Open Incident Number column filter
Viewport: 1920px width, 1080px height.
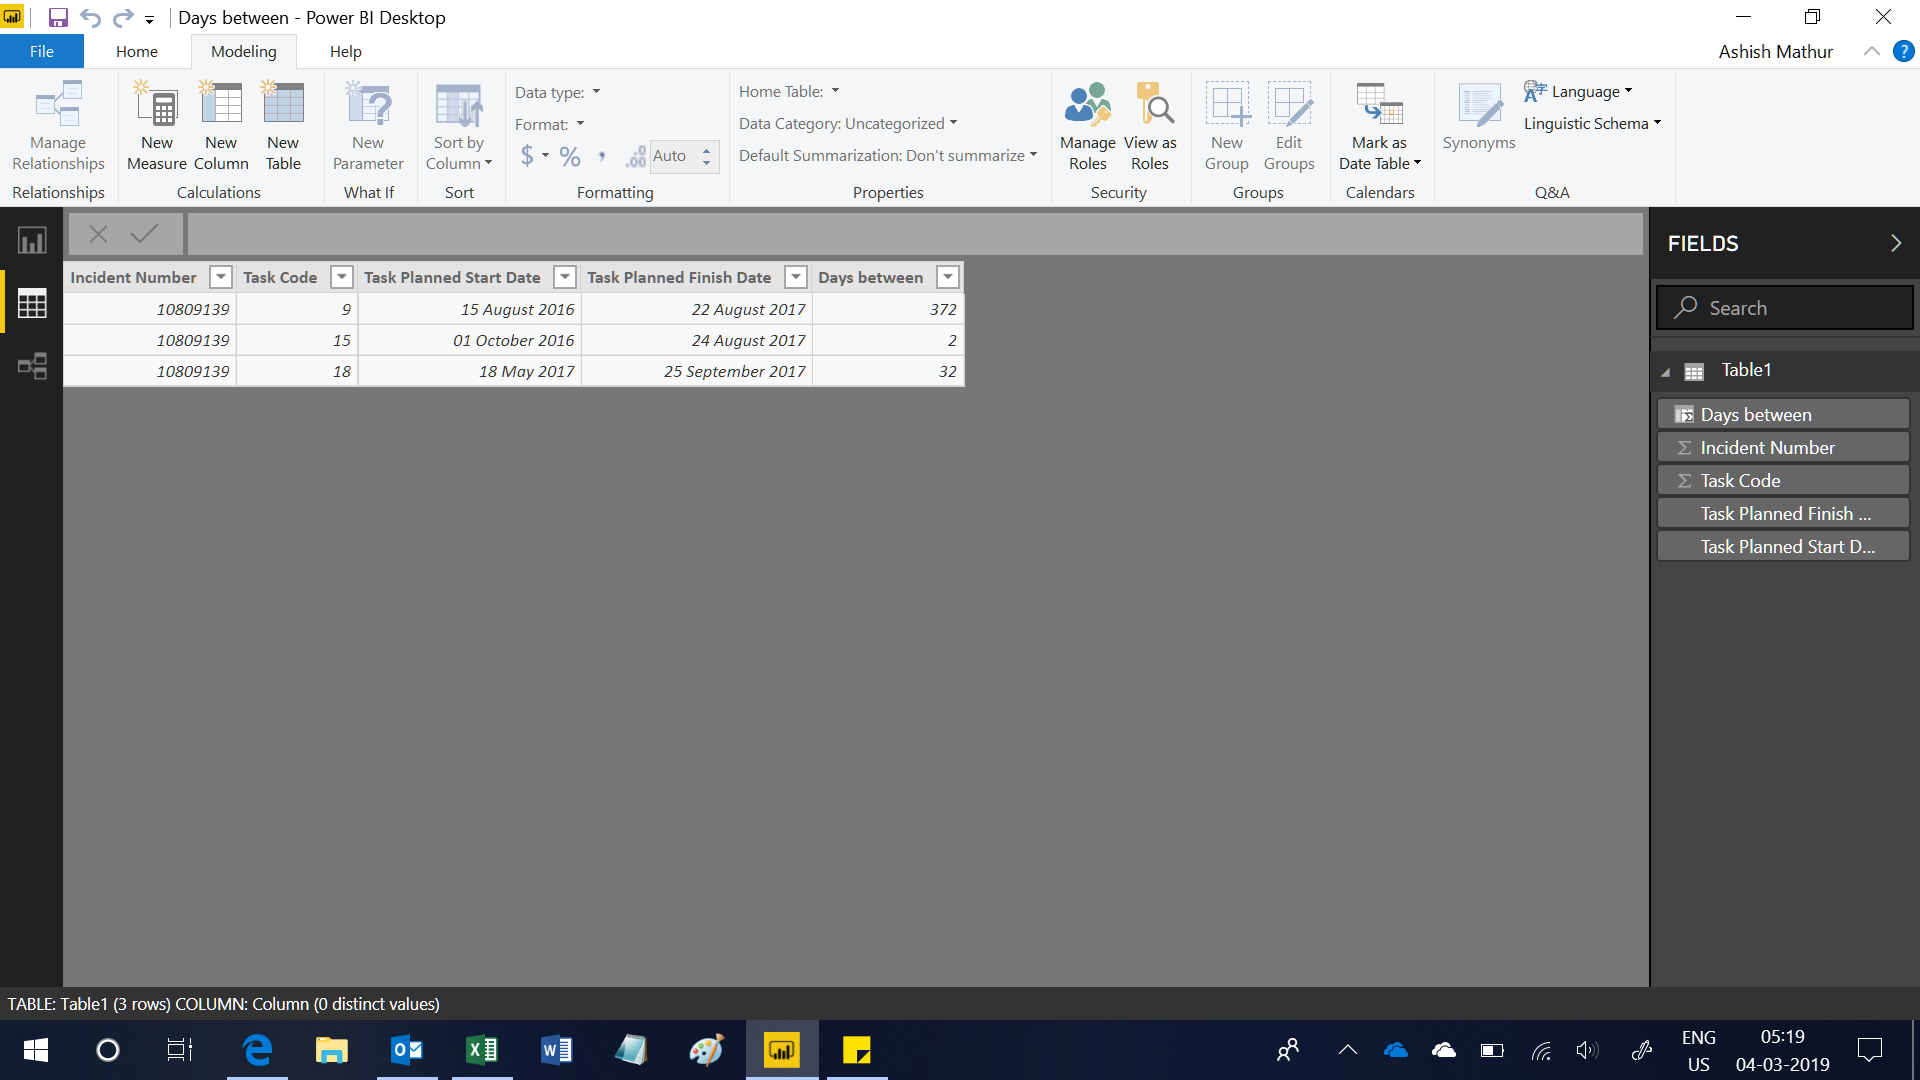coord(221,277)
